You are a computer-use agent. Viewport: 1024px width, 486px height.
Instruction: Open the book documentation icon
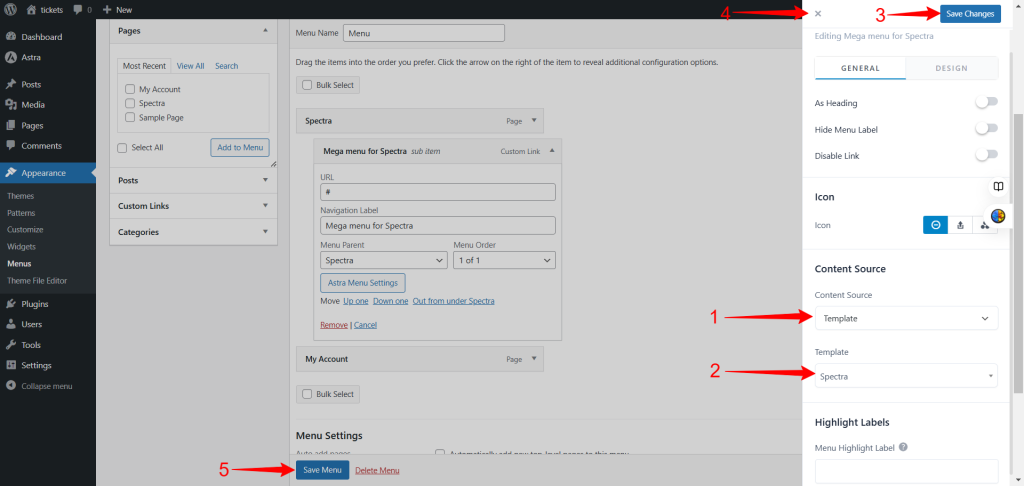click(998, 187)
